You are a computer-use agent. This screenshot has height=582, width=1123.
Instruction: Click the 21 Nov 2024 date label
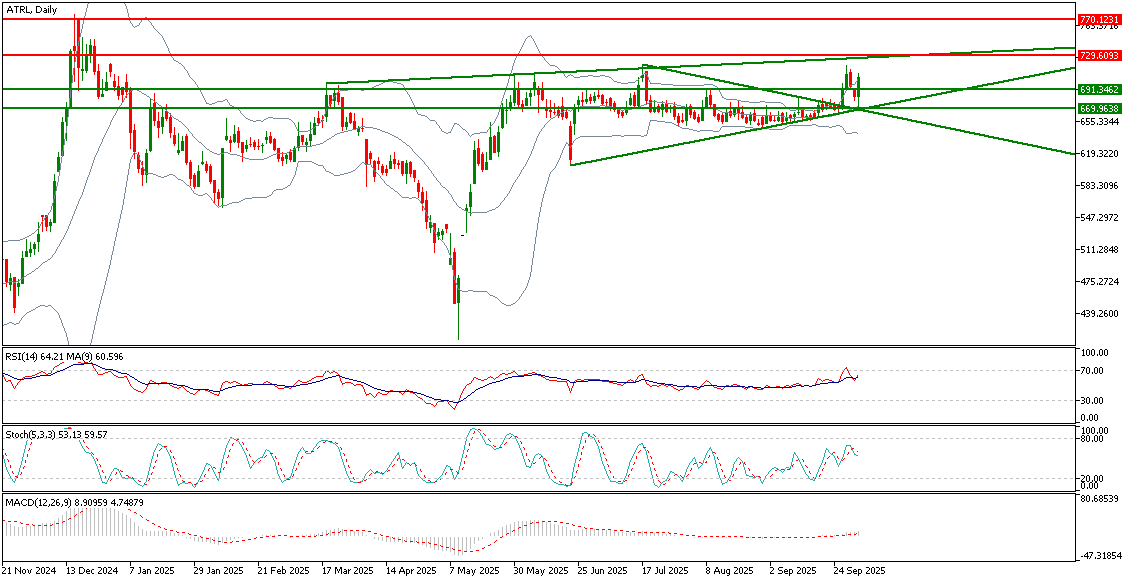point(30,571)
